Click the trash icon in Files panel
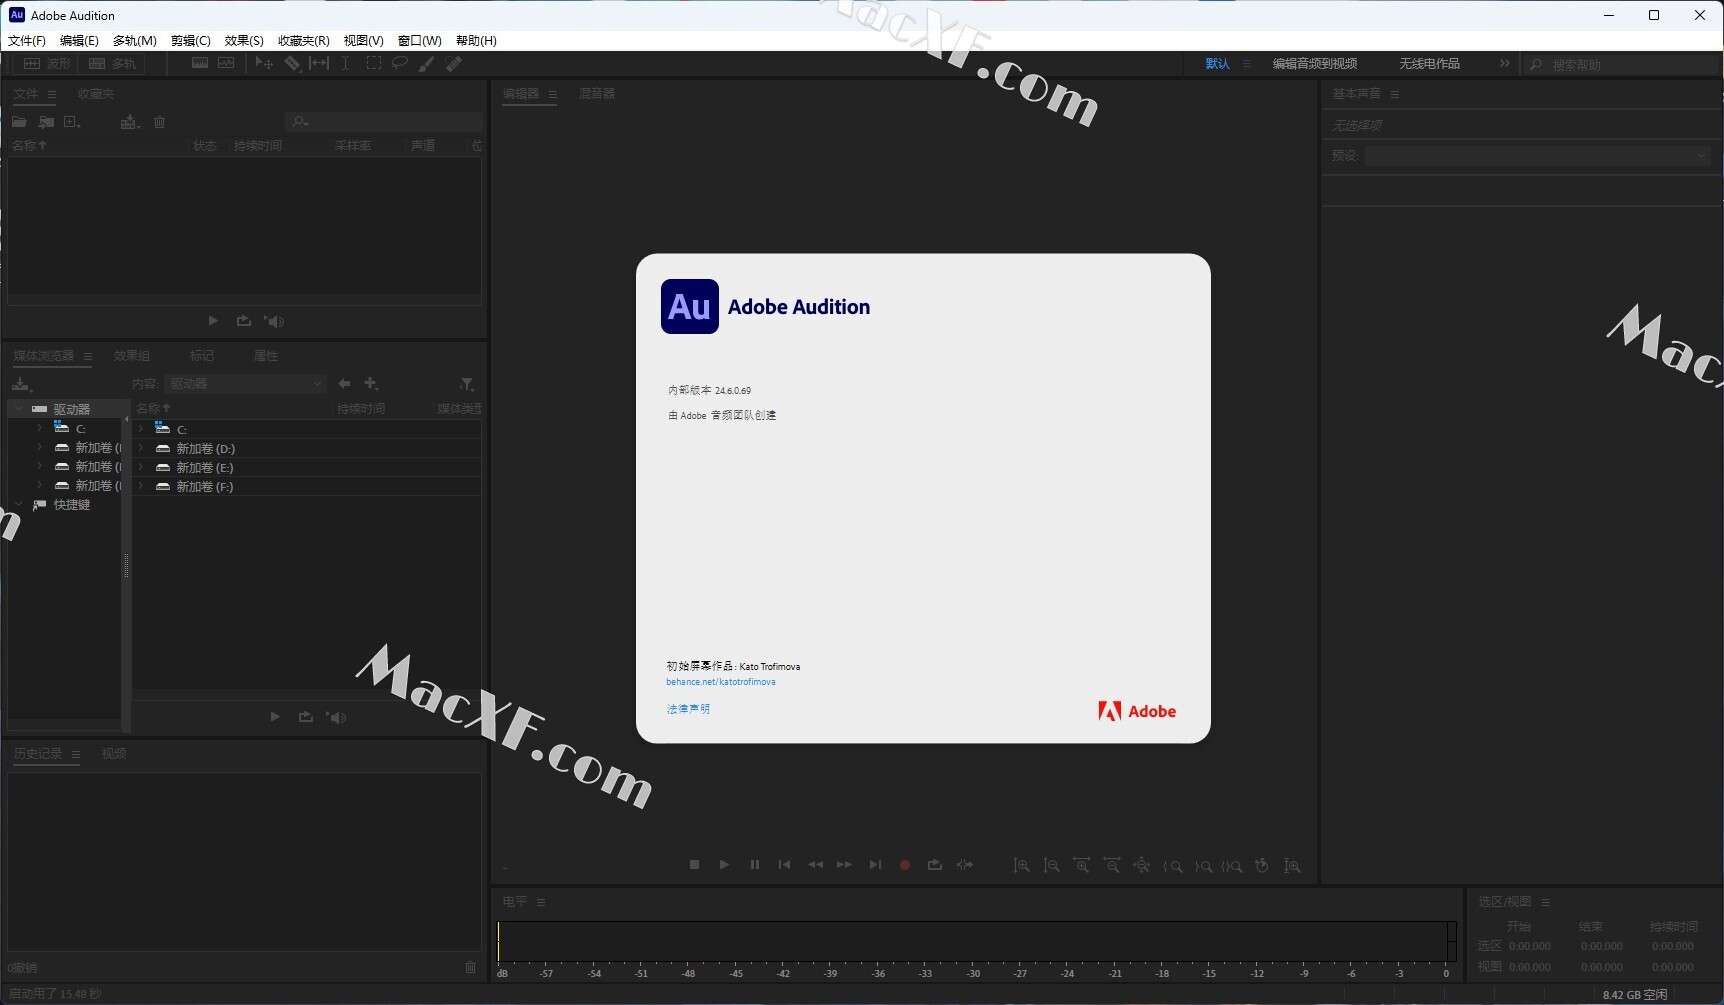The image size is (1724, 1005). click(x=159, y=122)
